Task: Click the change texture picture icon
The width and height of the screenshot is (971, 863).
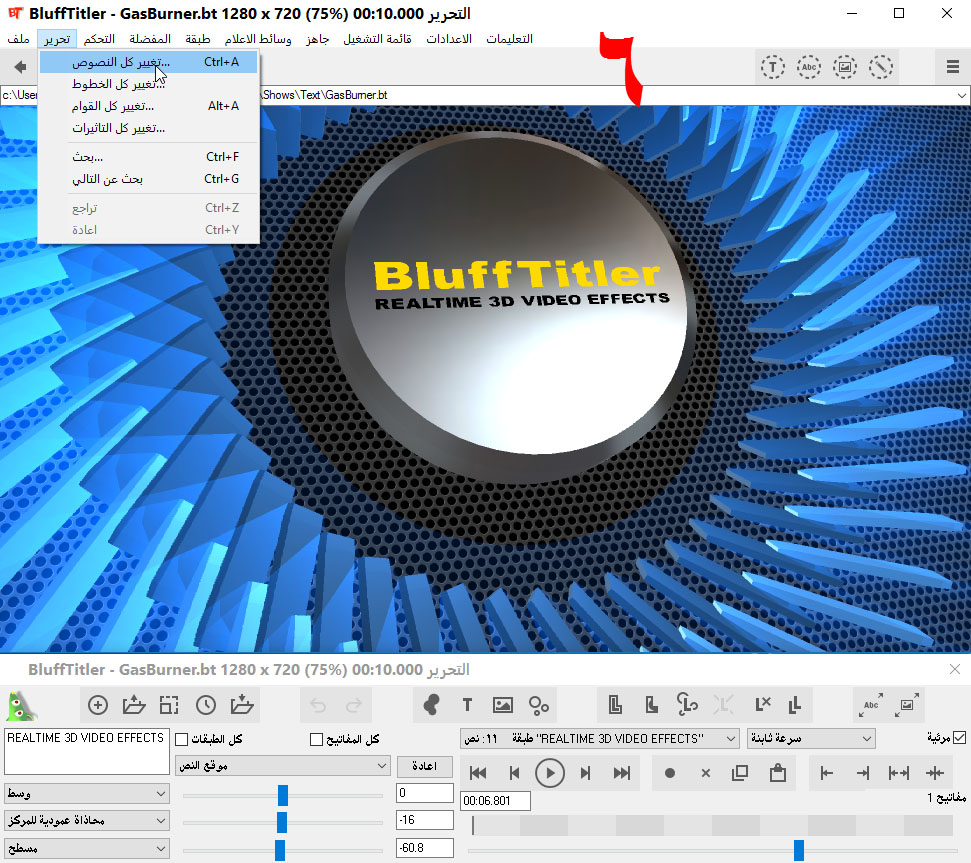Action: [503, 705]
